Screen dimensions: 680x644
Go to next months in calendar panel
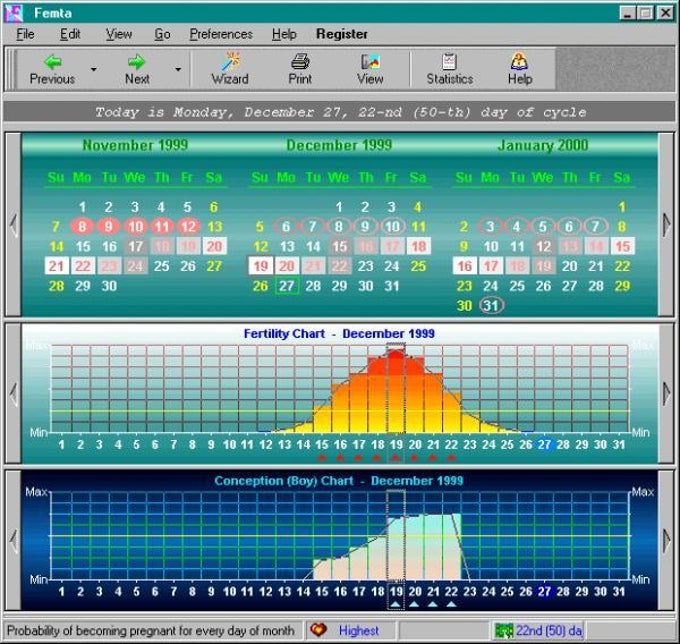[x=666, y=225]
